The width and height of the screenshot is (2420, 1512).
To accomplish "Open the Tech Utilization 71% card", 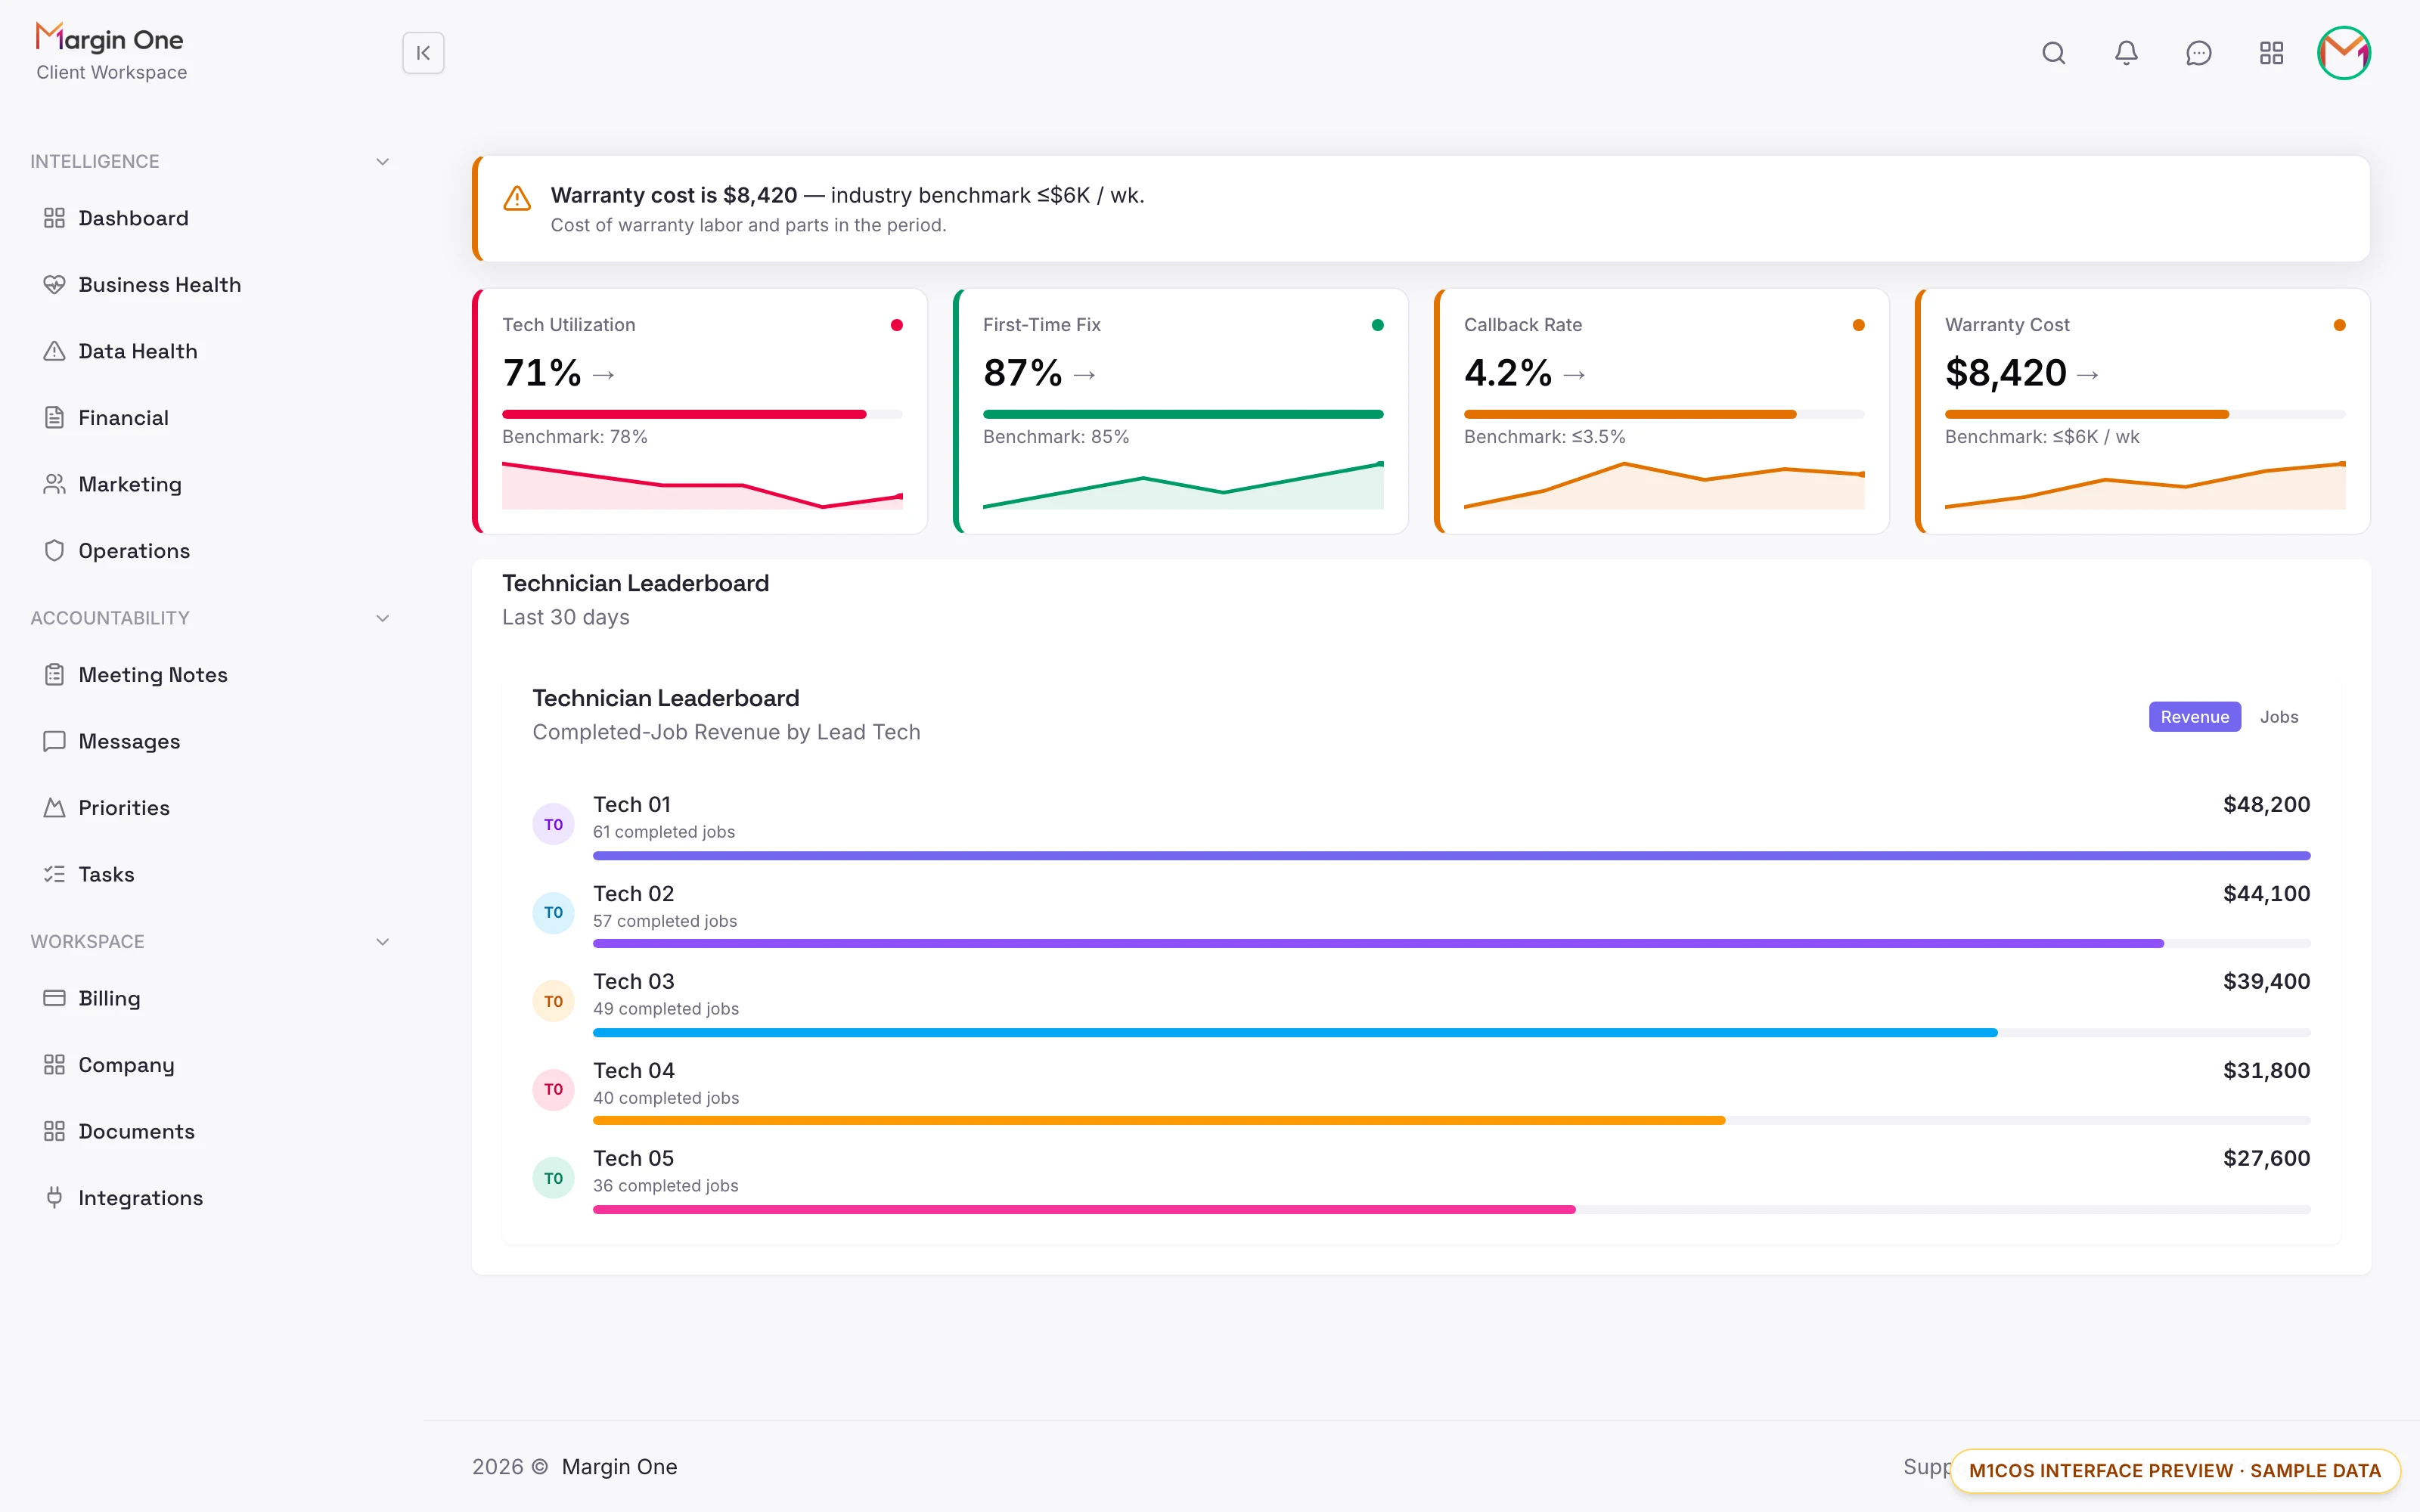I will 700,411.
